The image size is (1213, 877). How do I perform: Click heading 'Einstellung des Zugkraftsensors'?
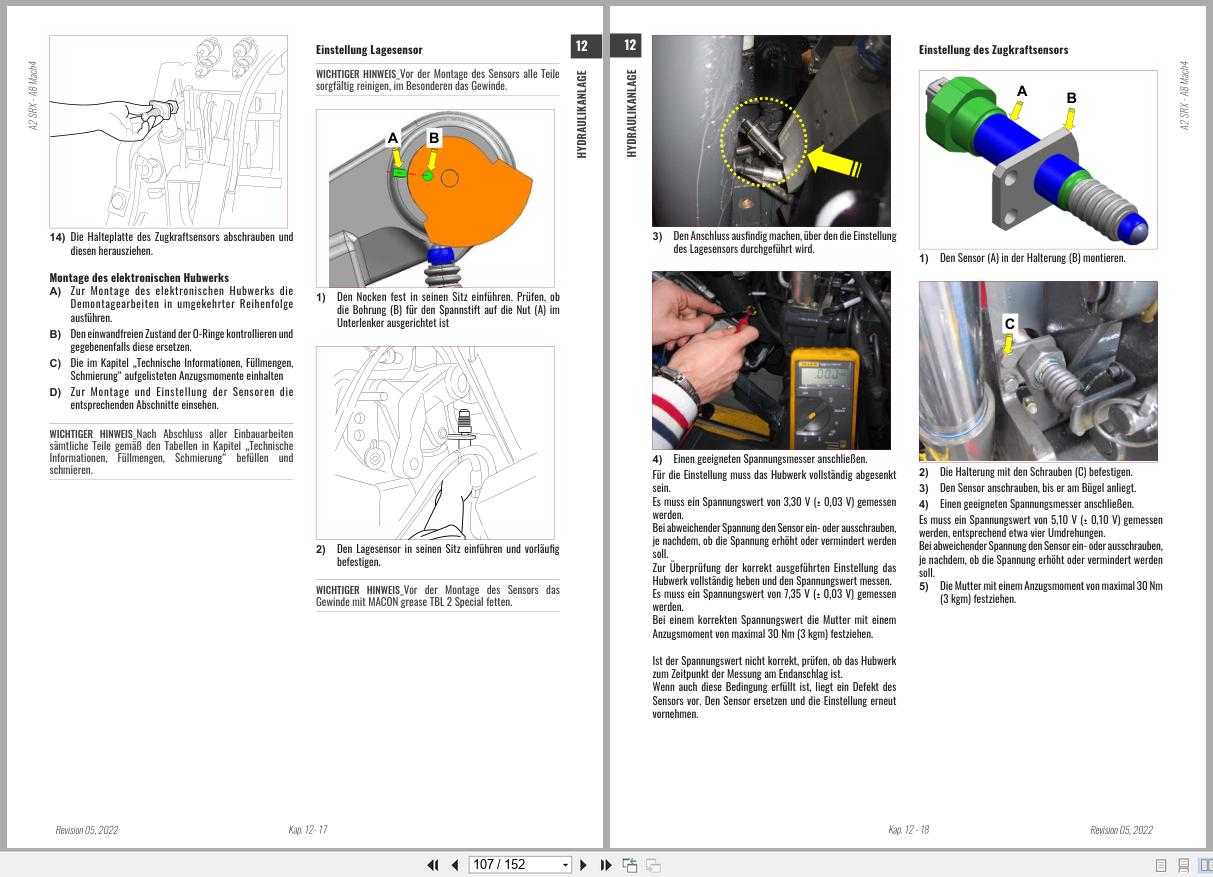click(x=993, y=49)
